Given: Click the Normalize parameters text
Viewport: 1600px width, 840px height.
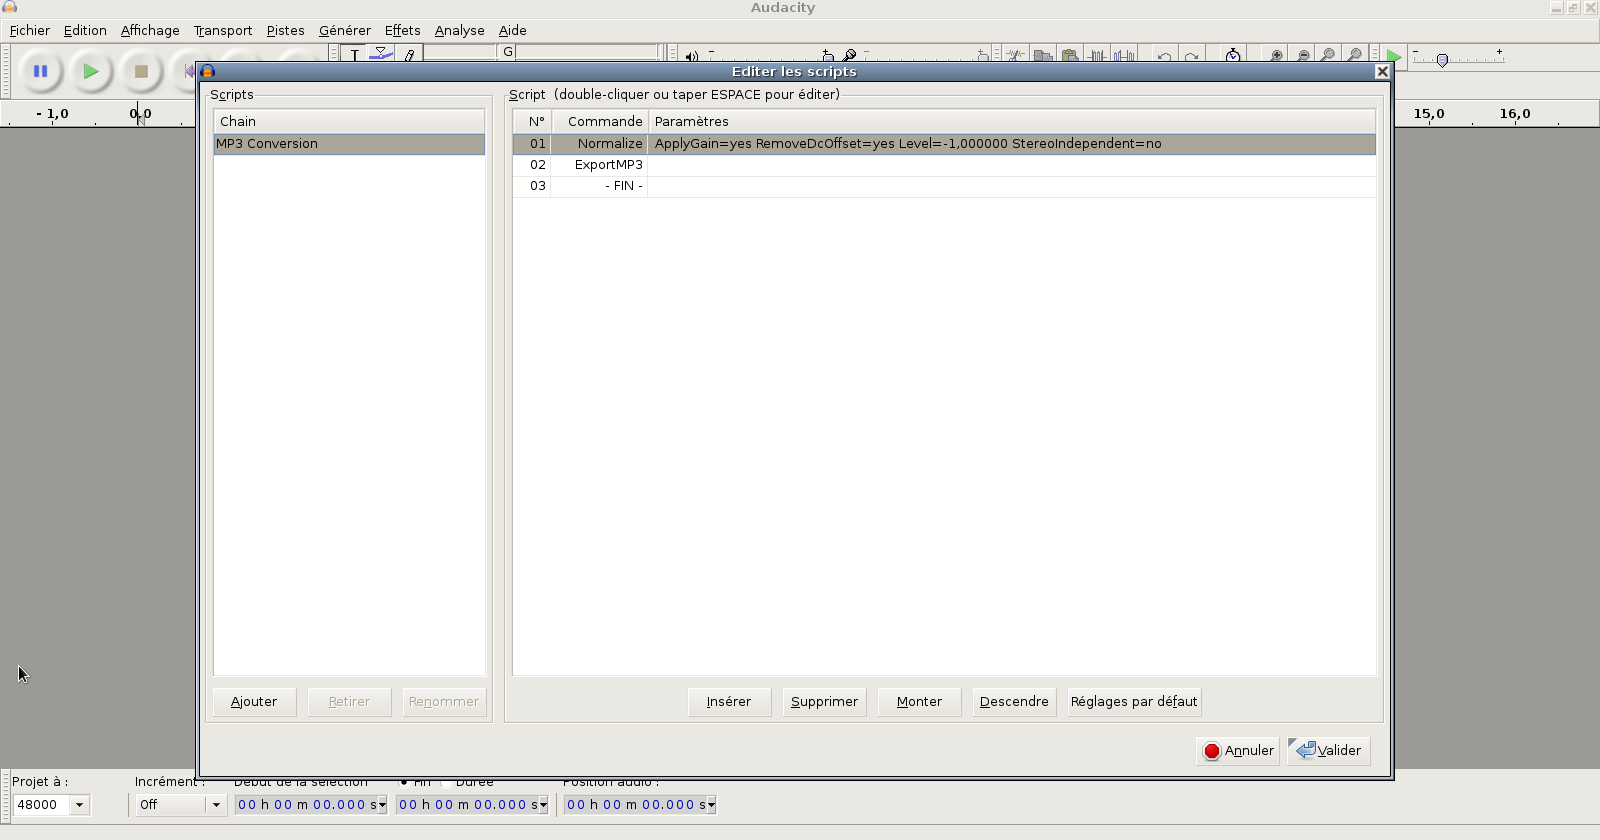Looking at the screenshot, I should click(908, 144).
